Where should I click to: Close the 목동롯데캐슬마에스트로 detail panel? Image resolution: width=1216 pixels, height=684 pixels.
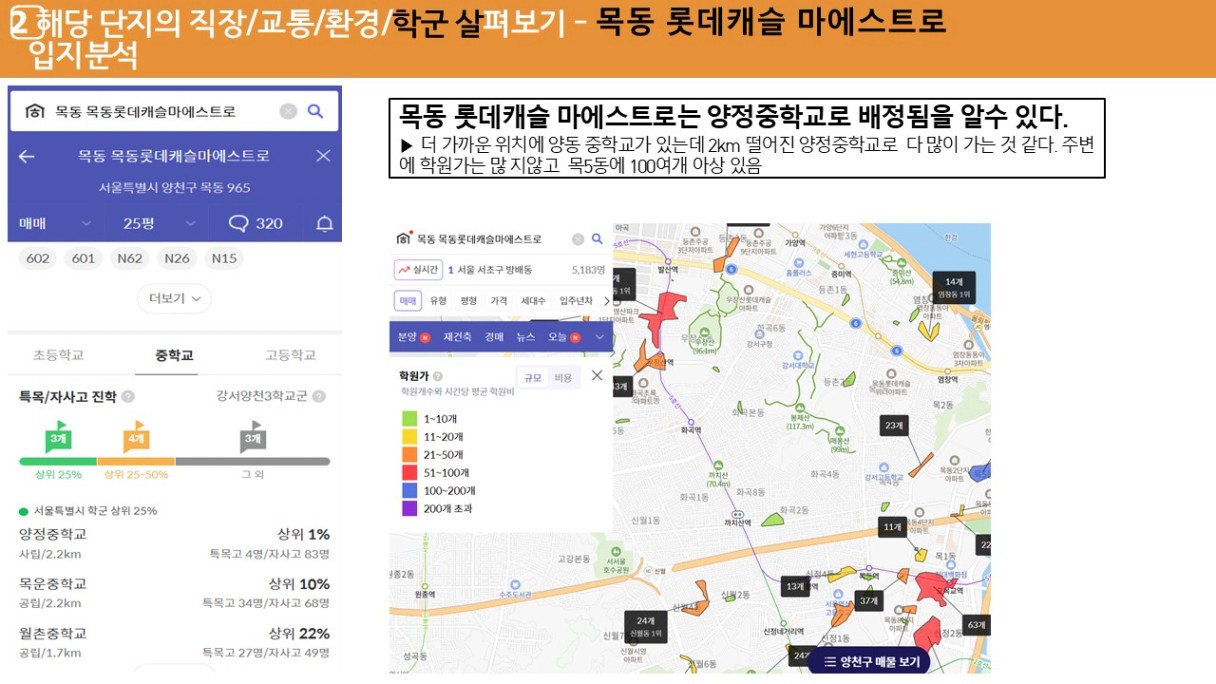coord(323,156)
